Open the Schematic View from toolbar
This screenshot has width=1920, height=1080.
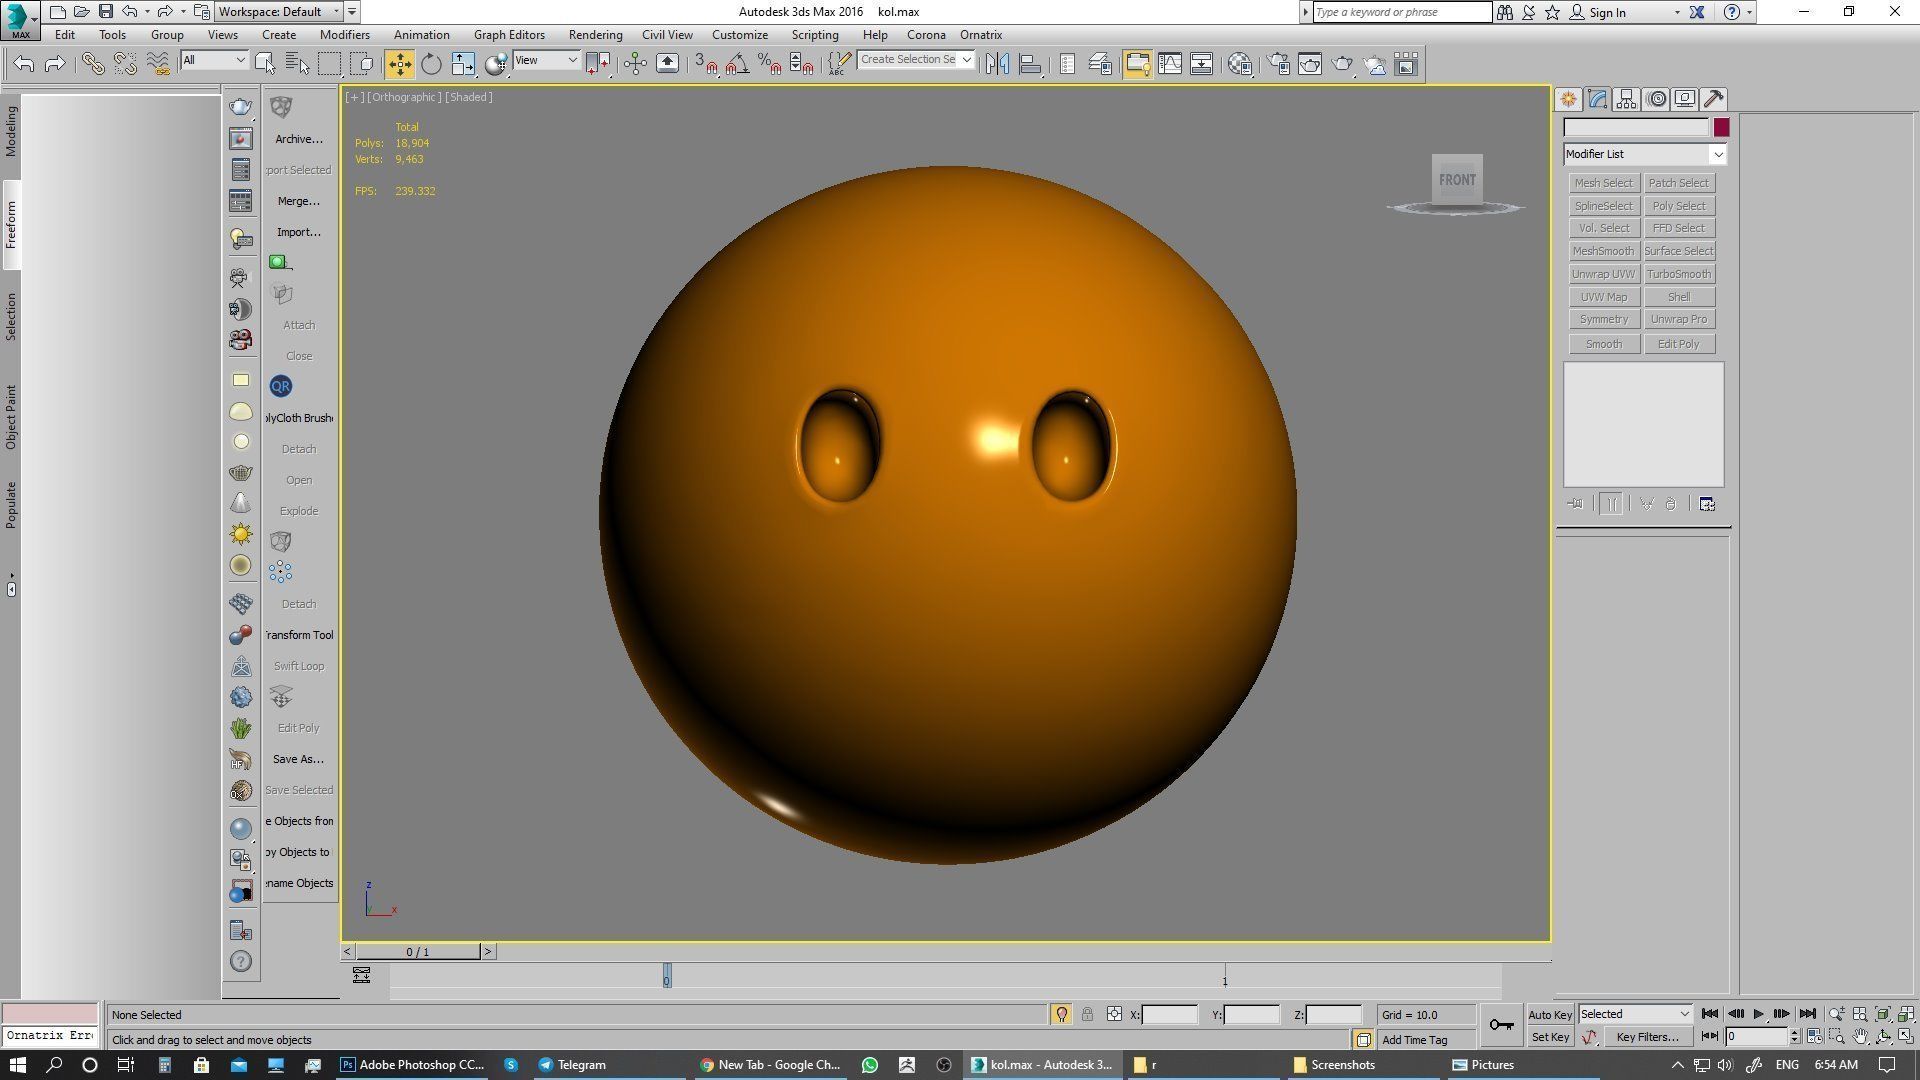(x=1202, y=64)
